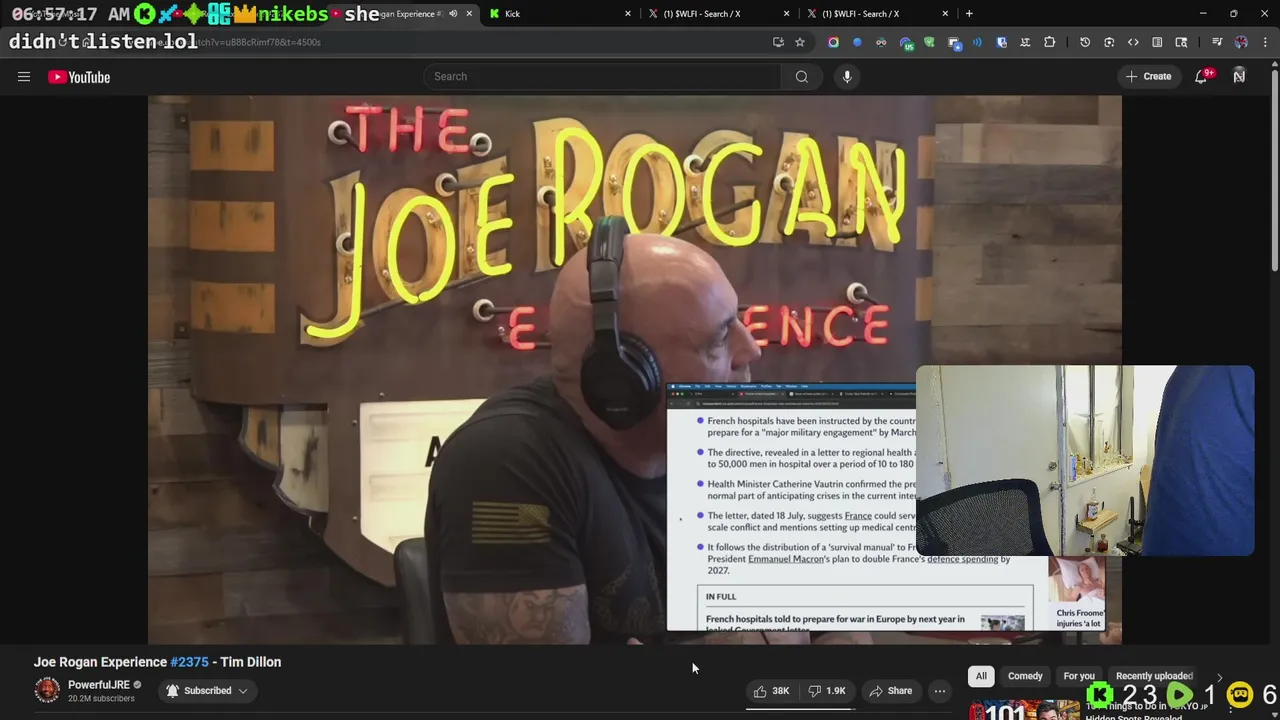Bookmark this page with the star icon

coord(800,42)
